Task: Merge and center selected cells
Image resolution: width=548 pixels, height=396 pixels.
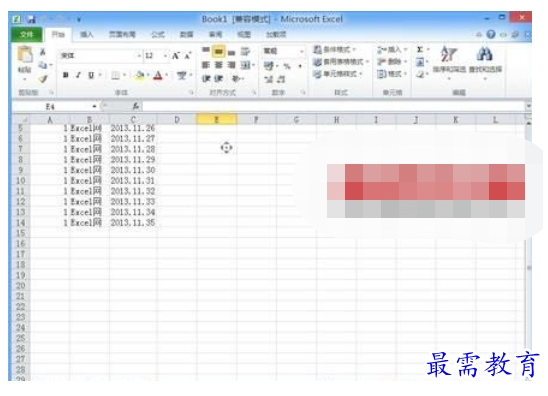Action: [x=246, y=65]
